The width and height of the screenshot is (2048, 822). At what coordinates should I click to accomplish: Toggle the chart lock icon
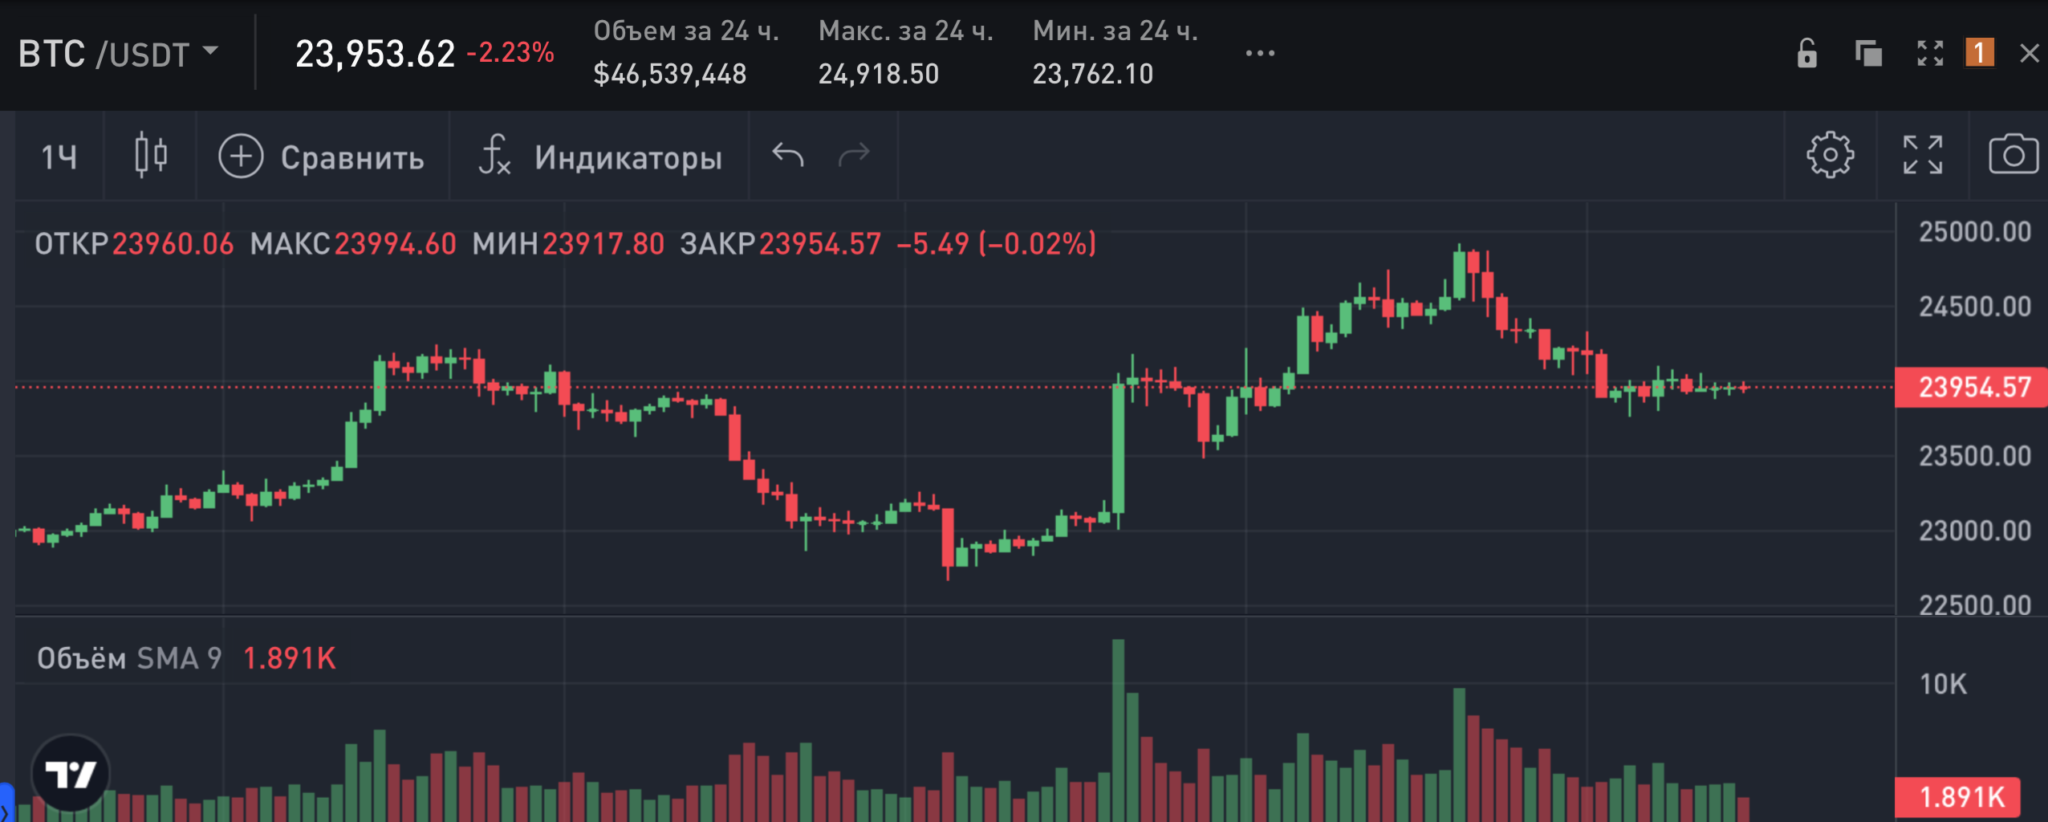click(x=1806, y=54)
